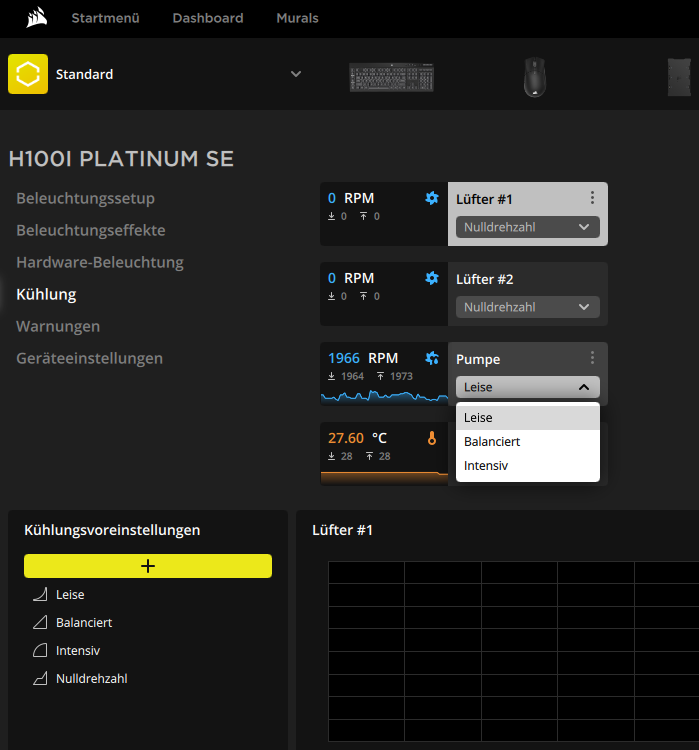Click the pump RPM history graph
699x750 pixels.
tap(384, 396)
